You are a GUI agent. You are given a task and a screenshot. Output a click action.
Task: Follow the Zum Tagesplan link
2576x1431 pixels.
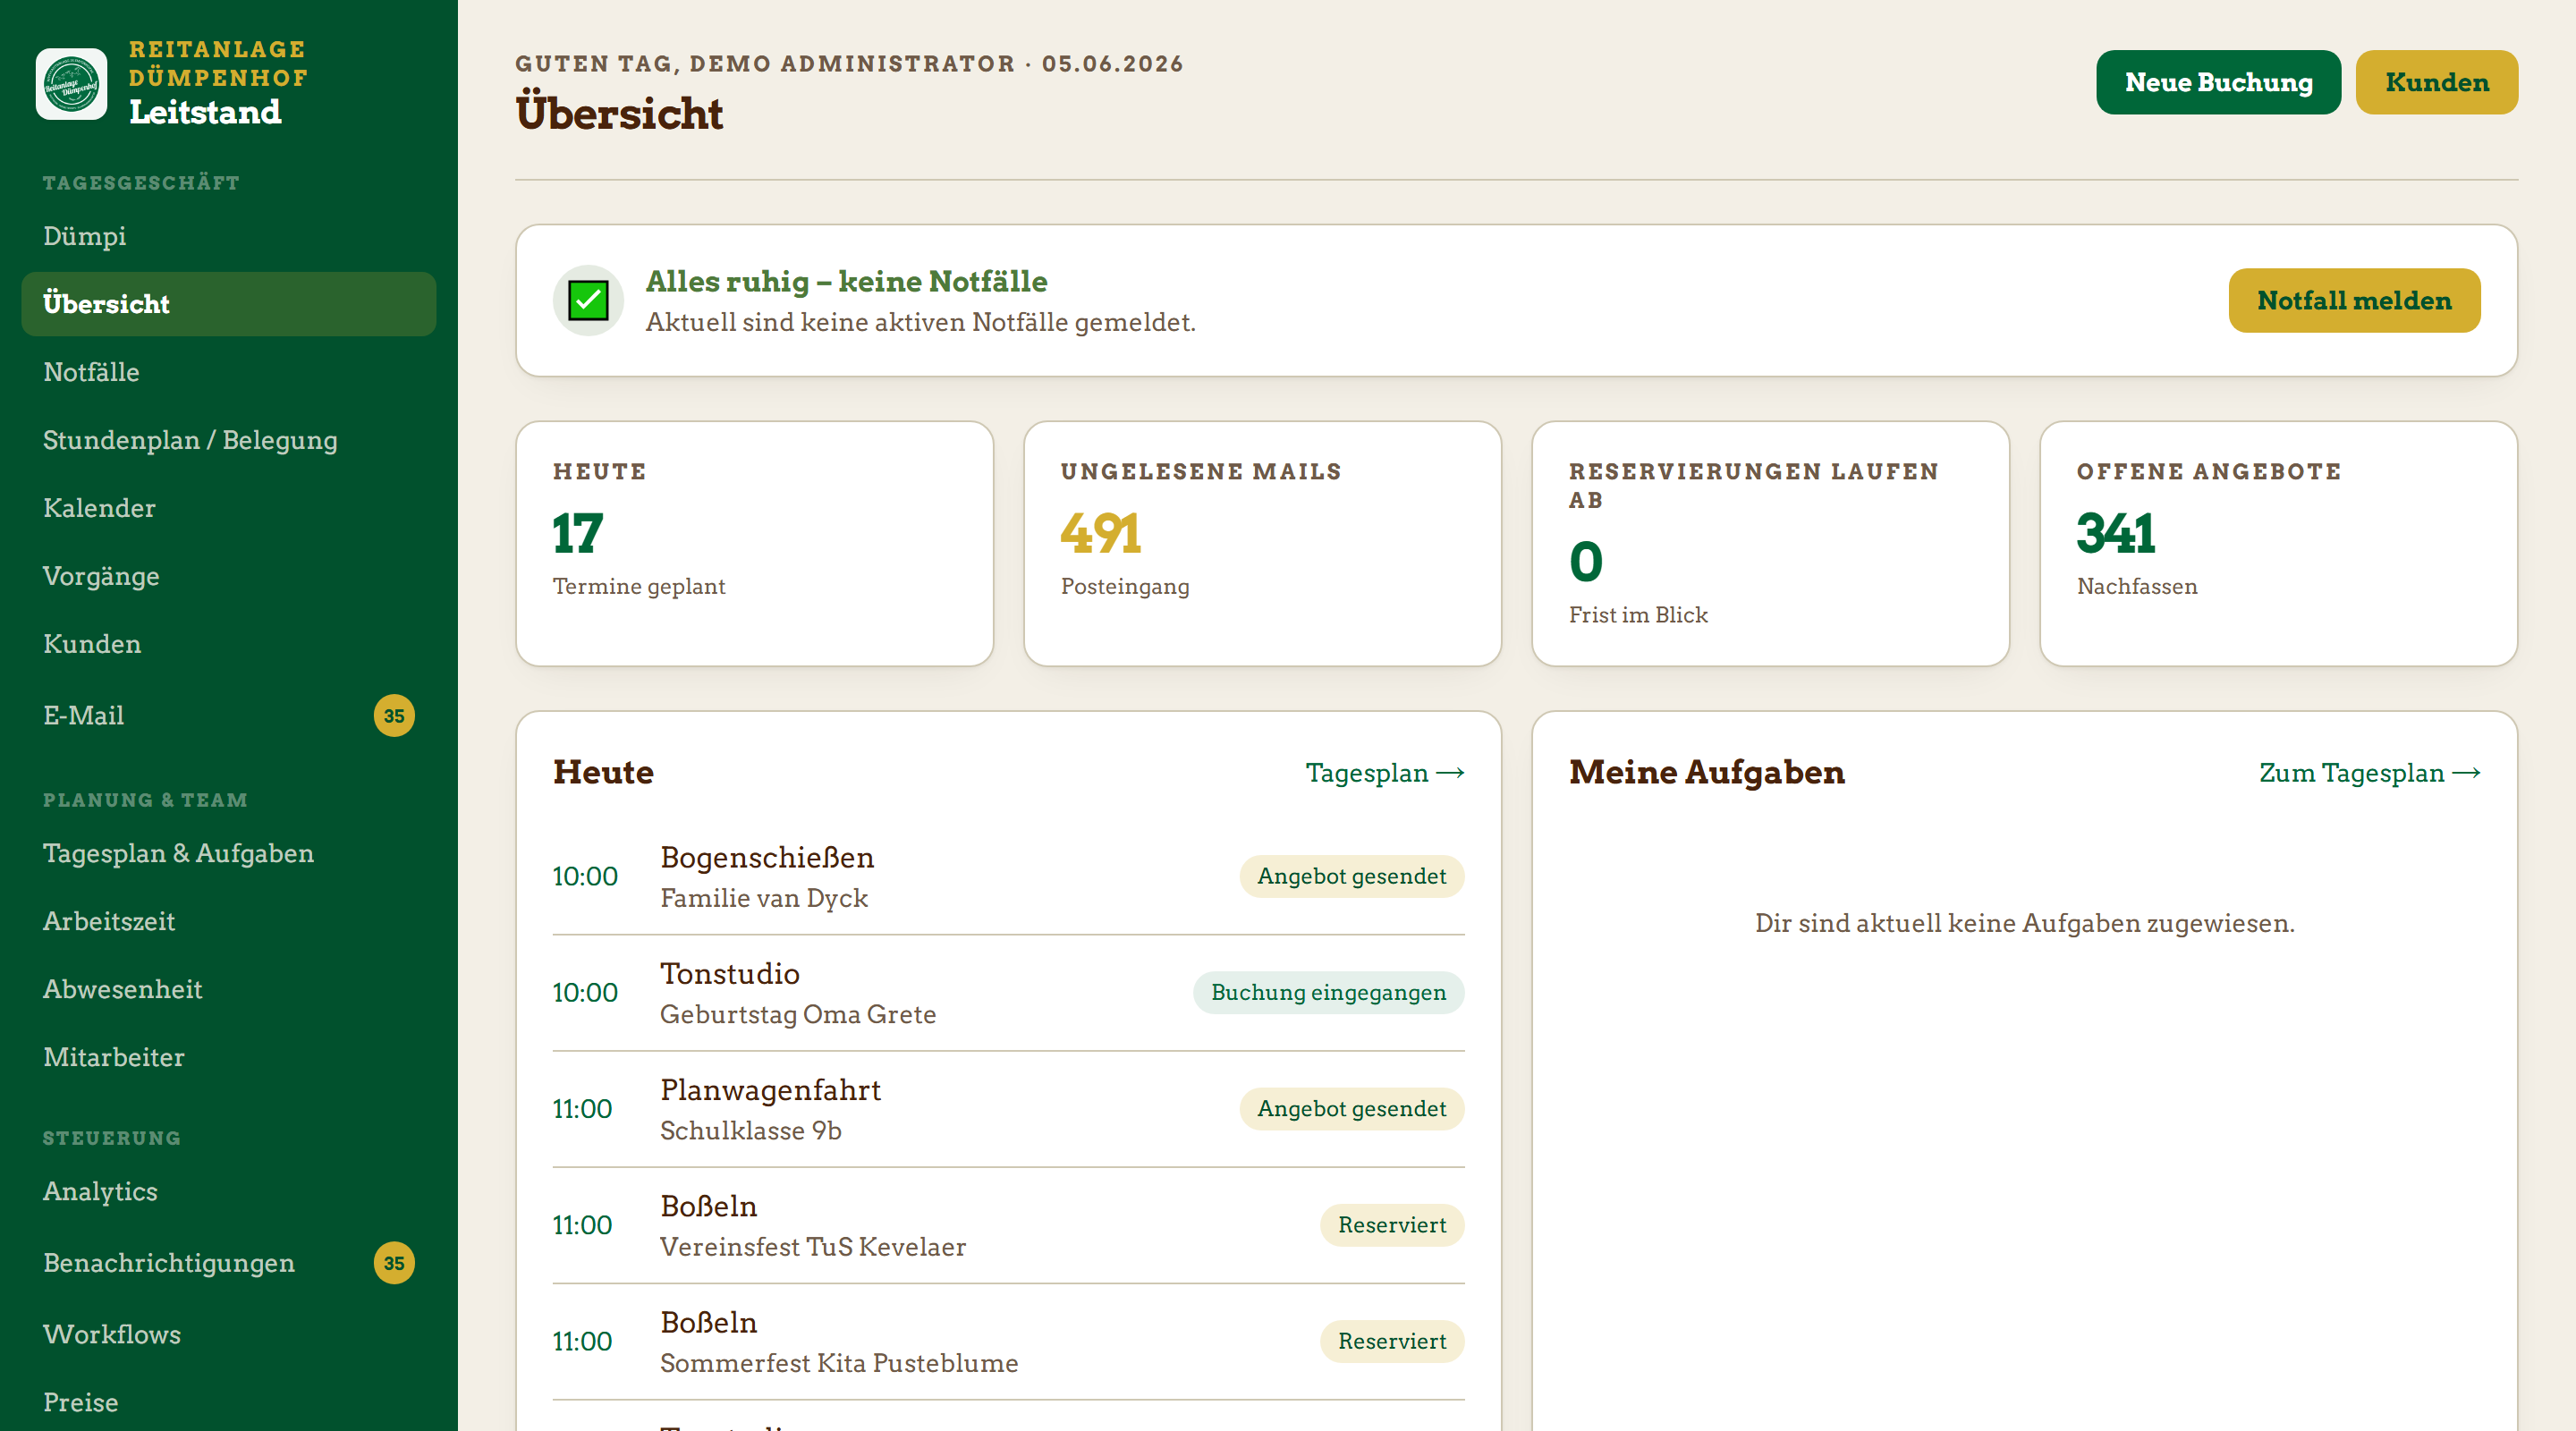2369,773
